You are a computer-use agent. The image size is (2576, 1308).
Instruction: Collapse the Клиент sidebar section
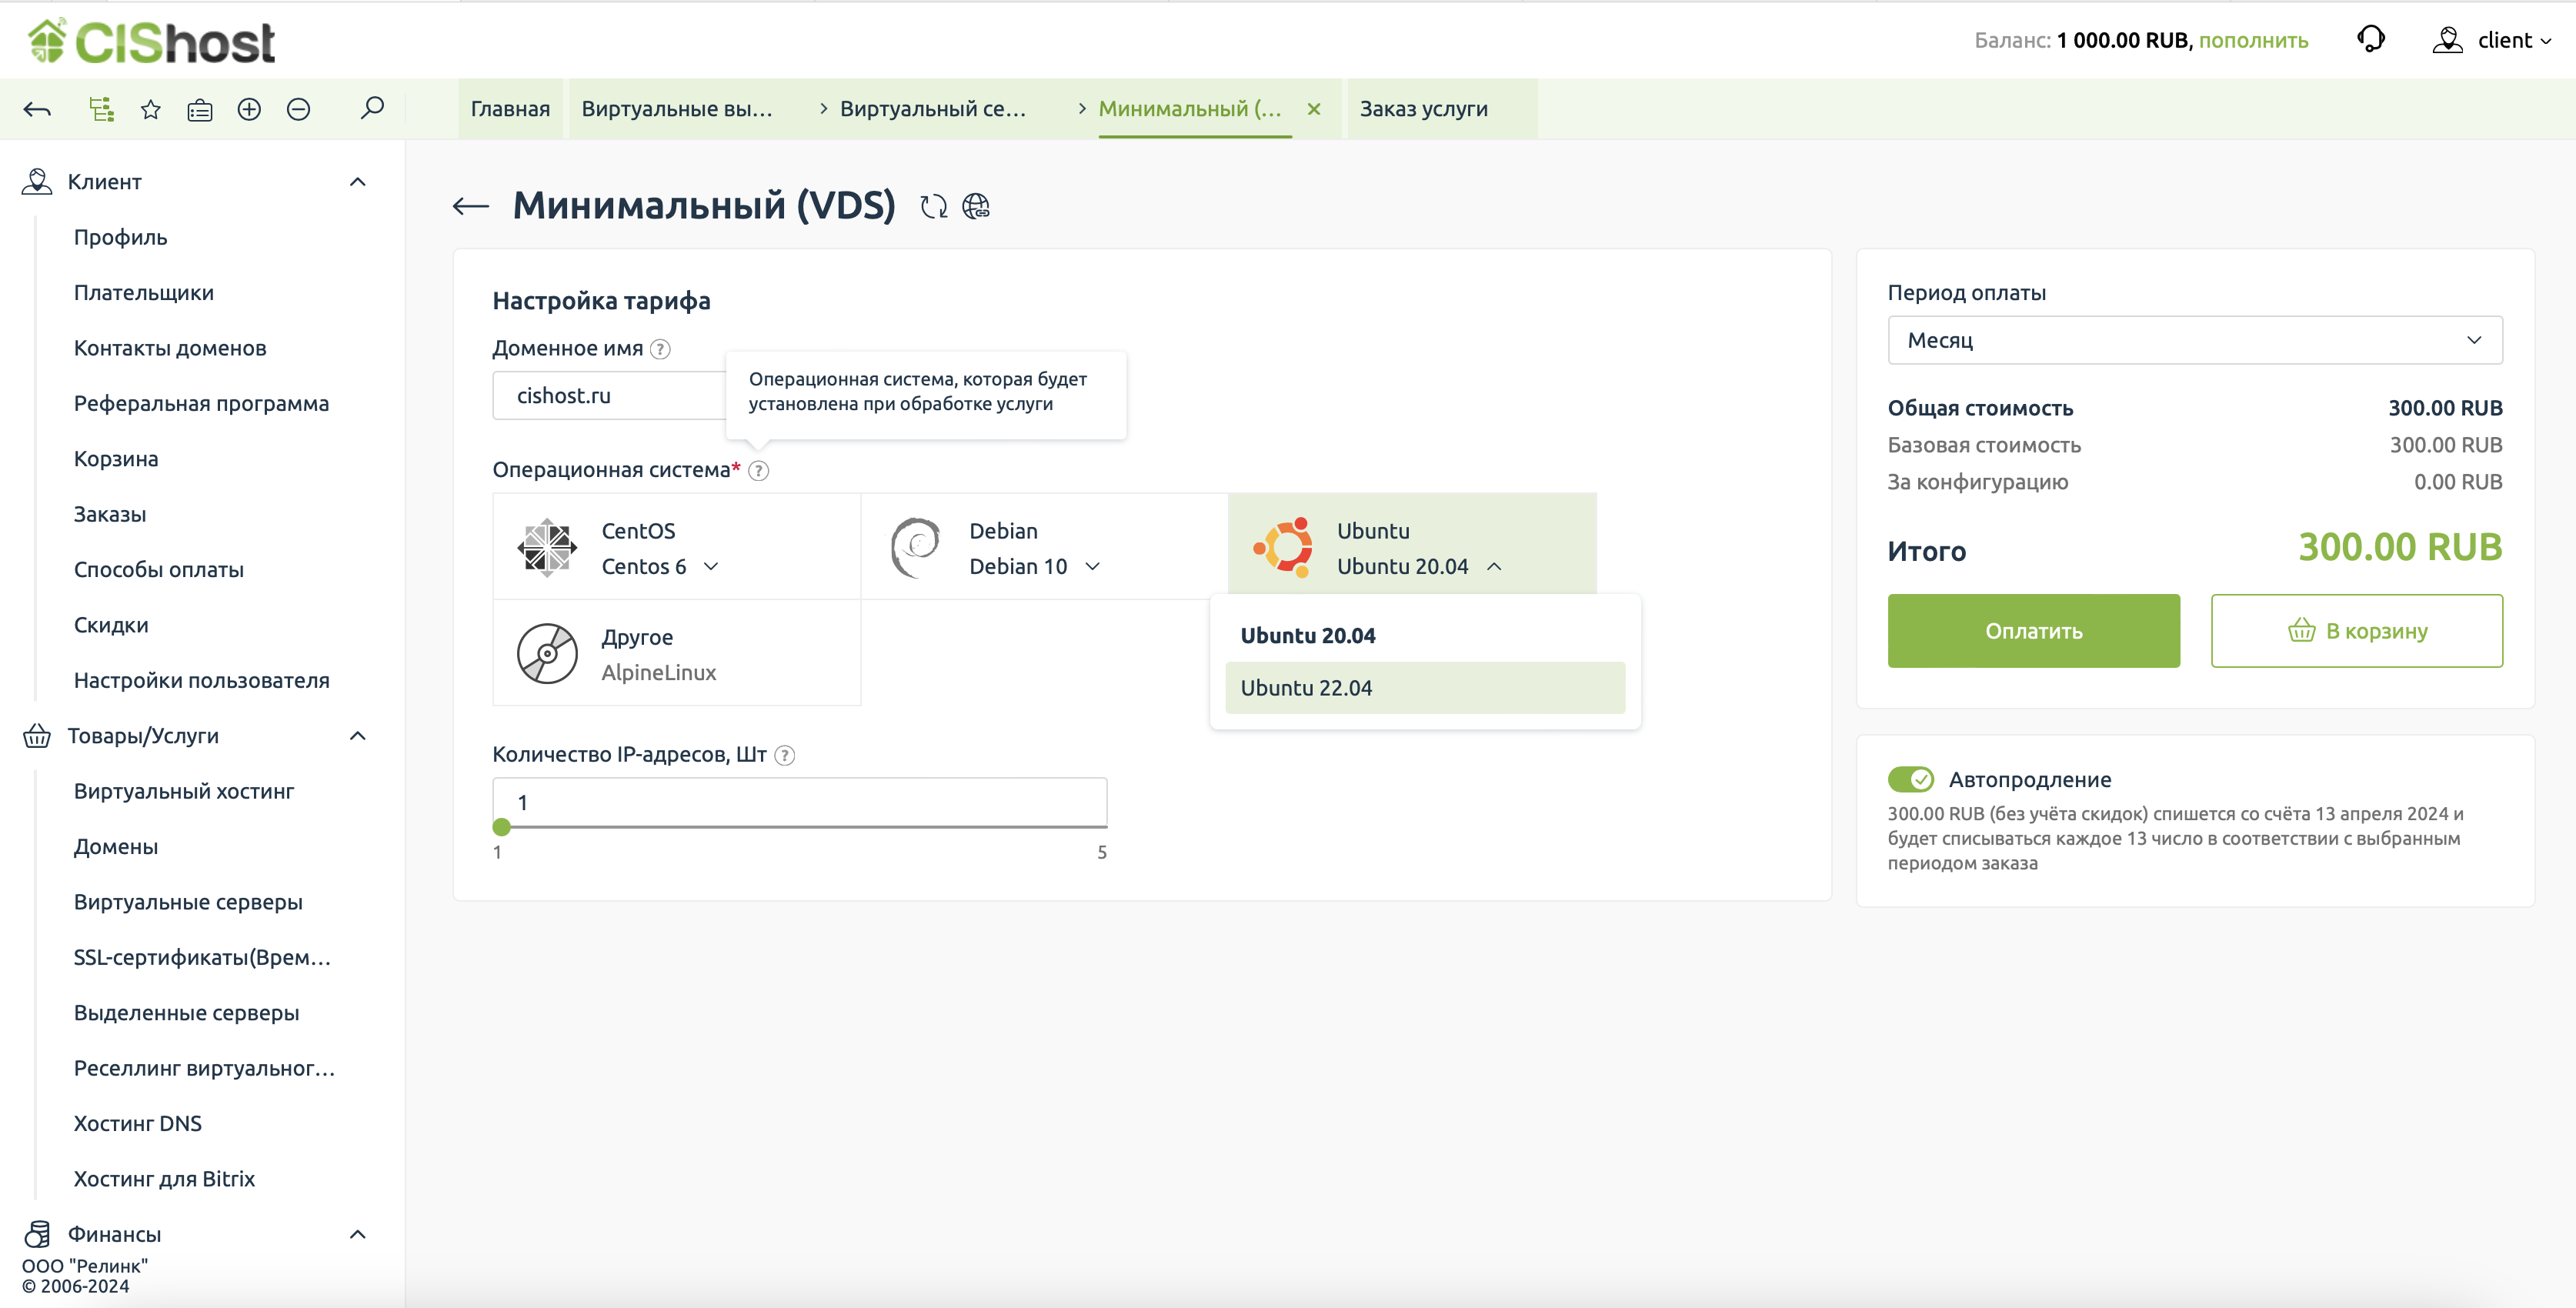coord(357,182)
